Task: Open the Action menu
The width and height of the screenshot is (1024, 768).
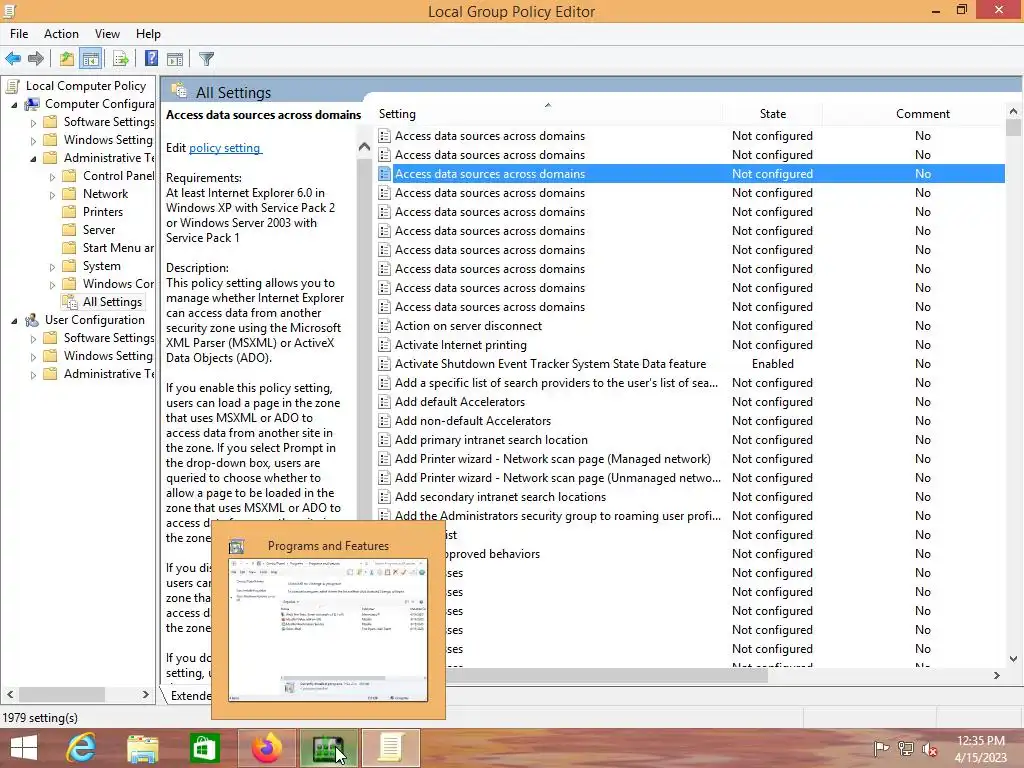Action: tap(61, 34)
